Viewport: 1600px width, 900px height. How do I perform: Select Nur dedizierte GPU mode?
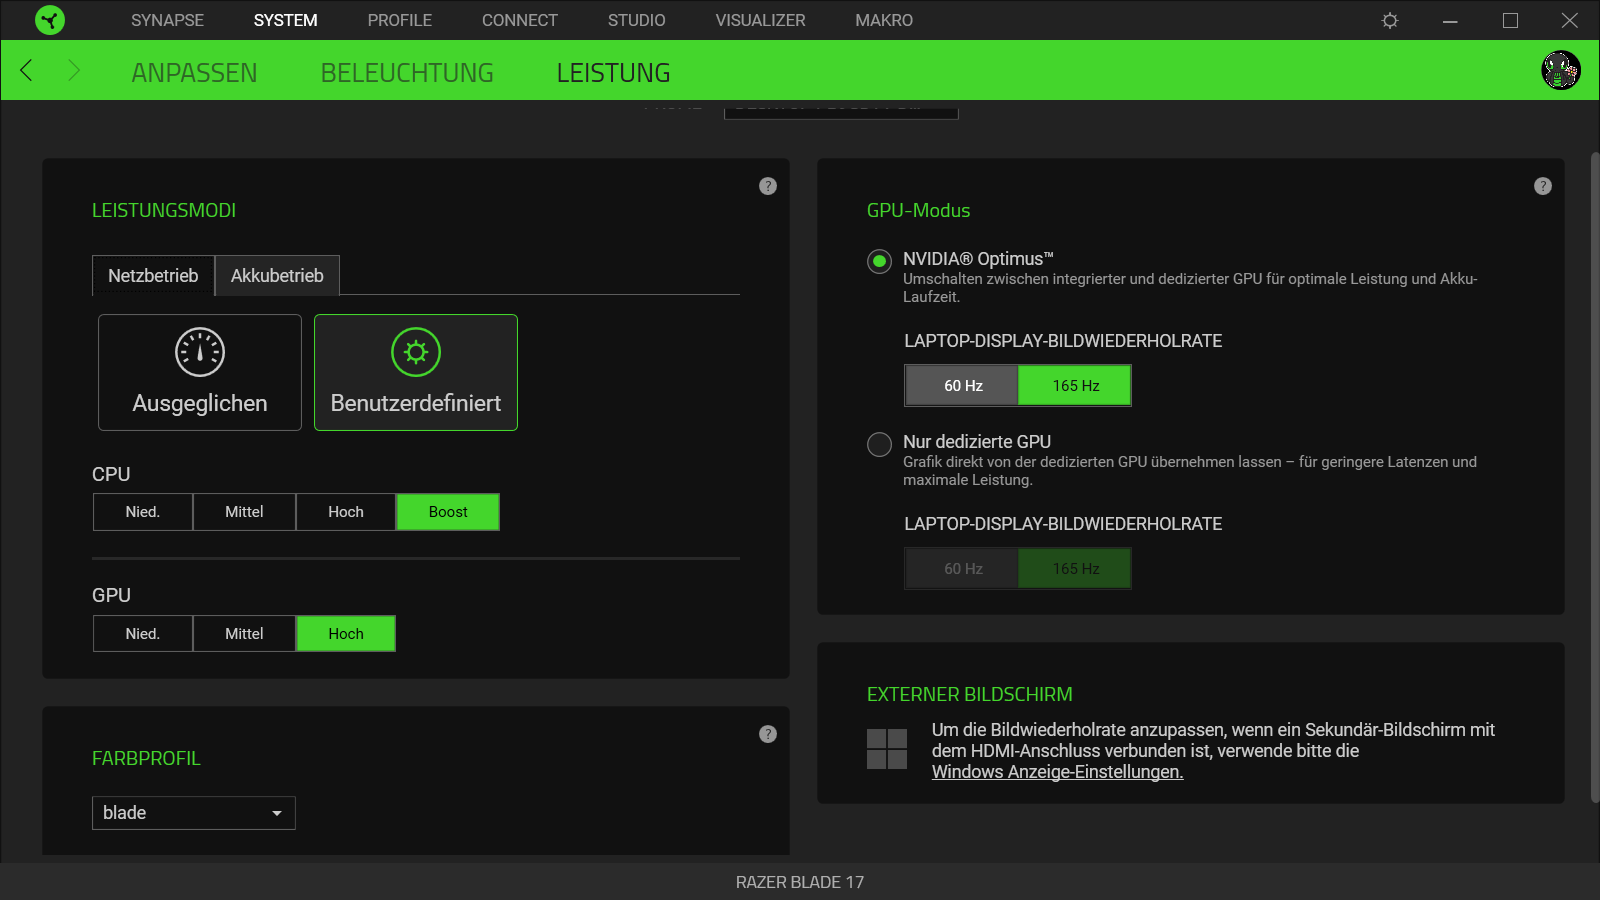pos(879,445)
